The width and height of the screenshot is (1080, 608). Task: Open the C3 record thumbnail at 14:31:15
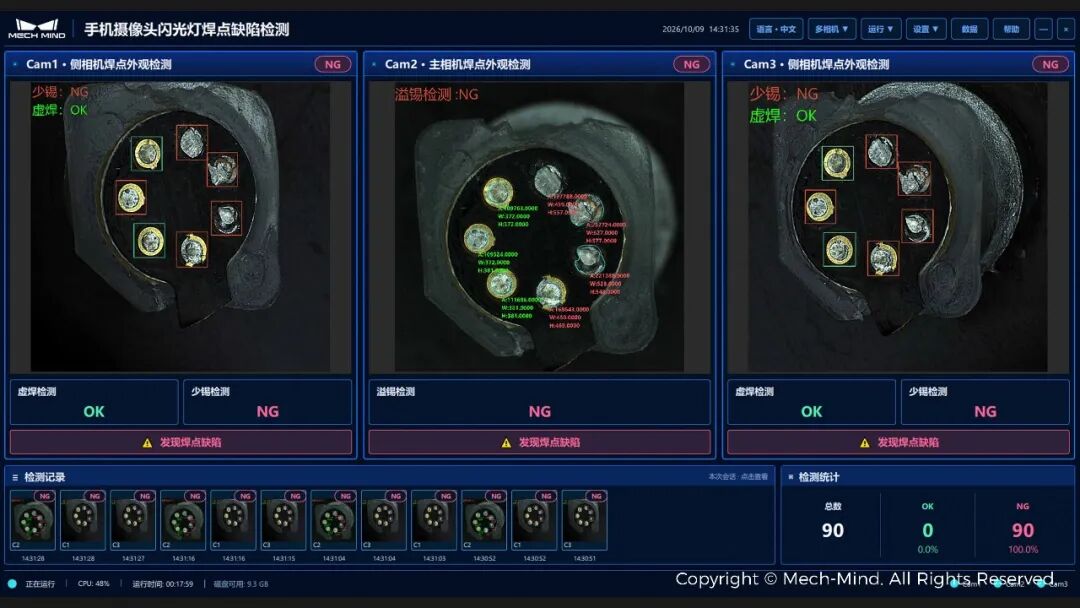click(284, 521)
